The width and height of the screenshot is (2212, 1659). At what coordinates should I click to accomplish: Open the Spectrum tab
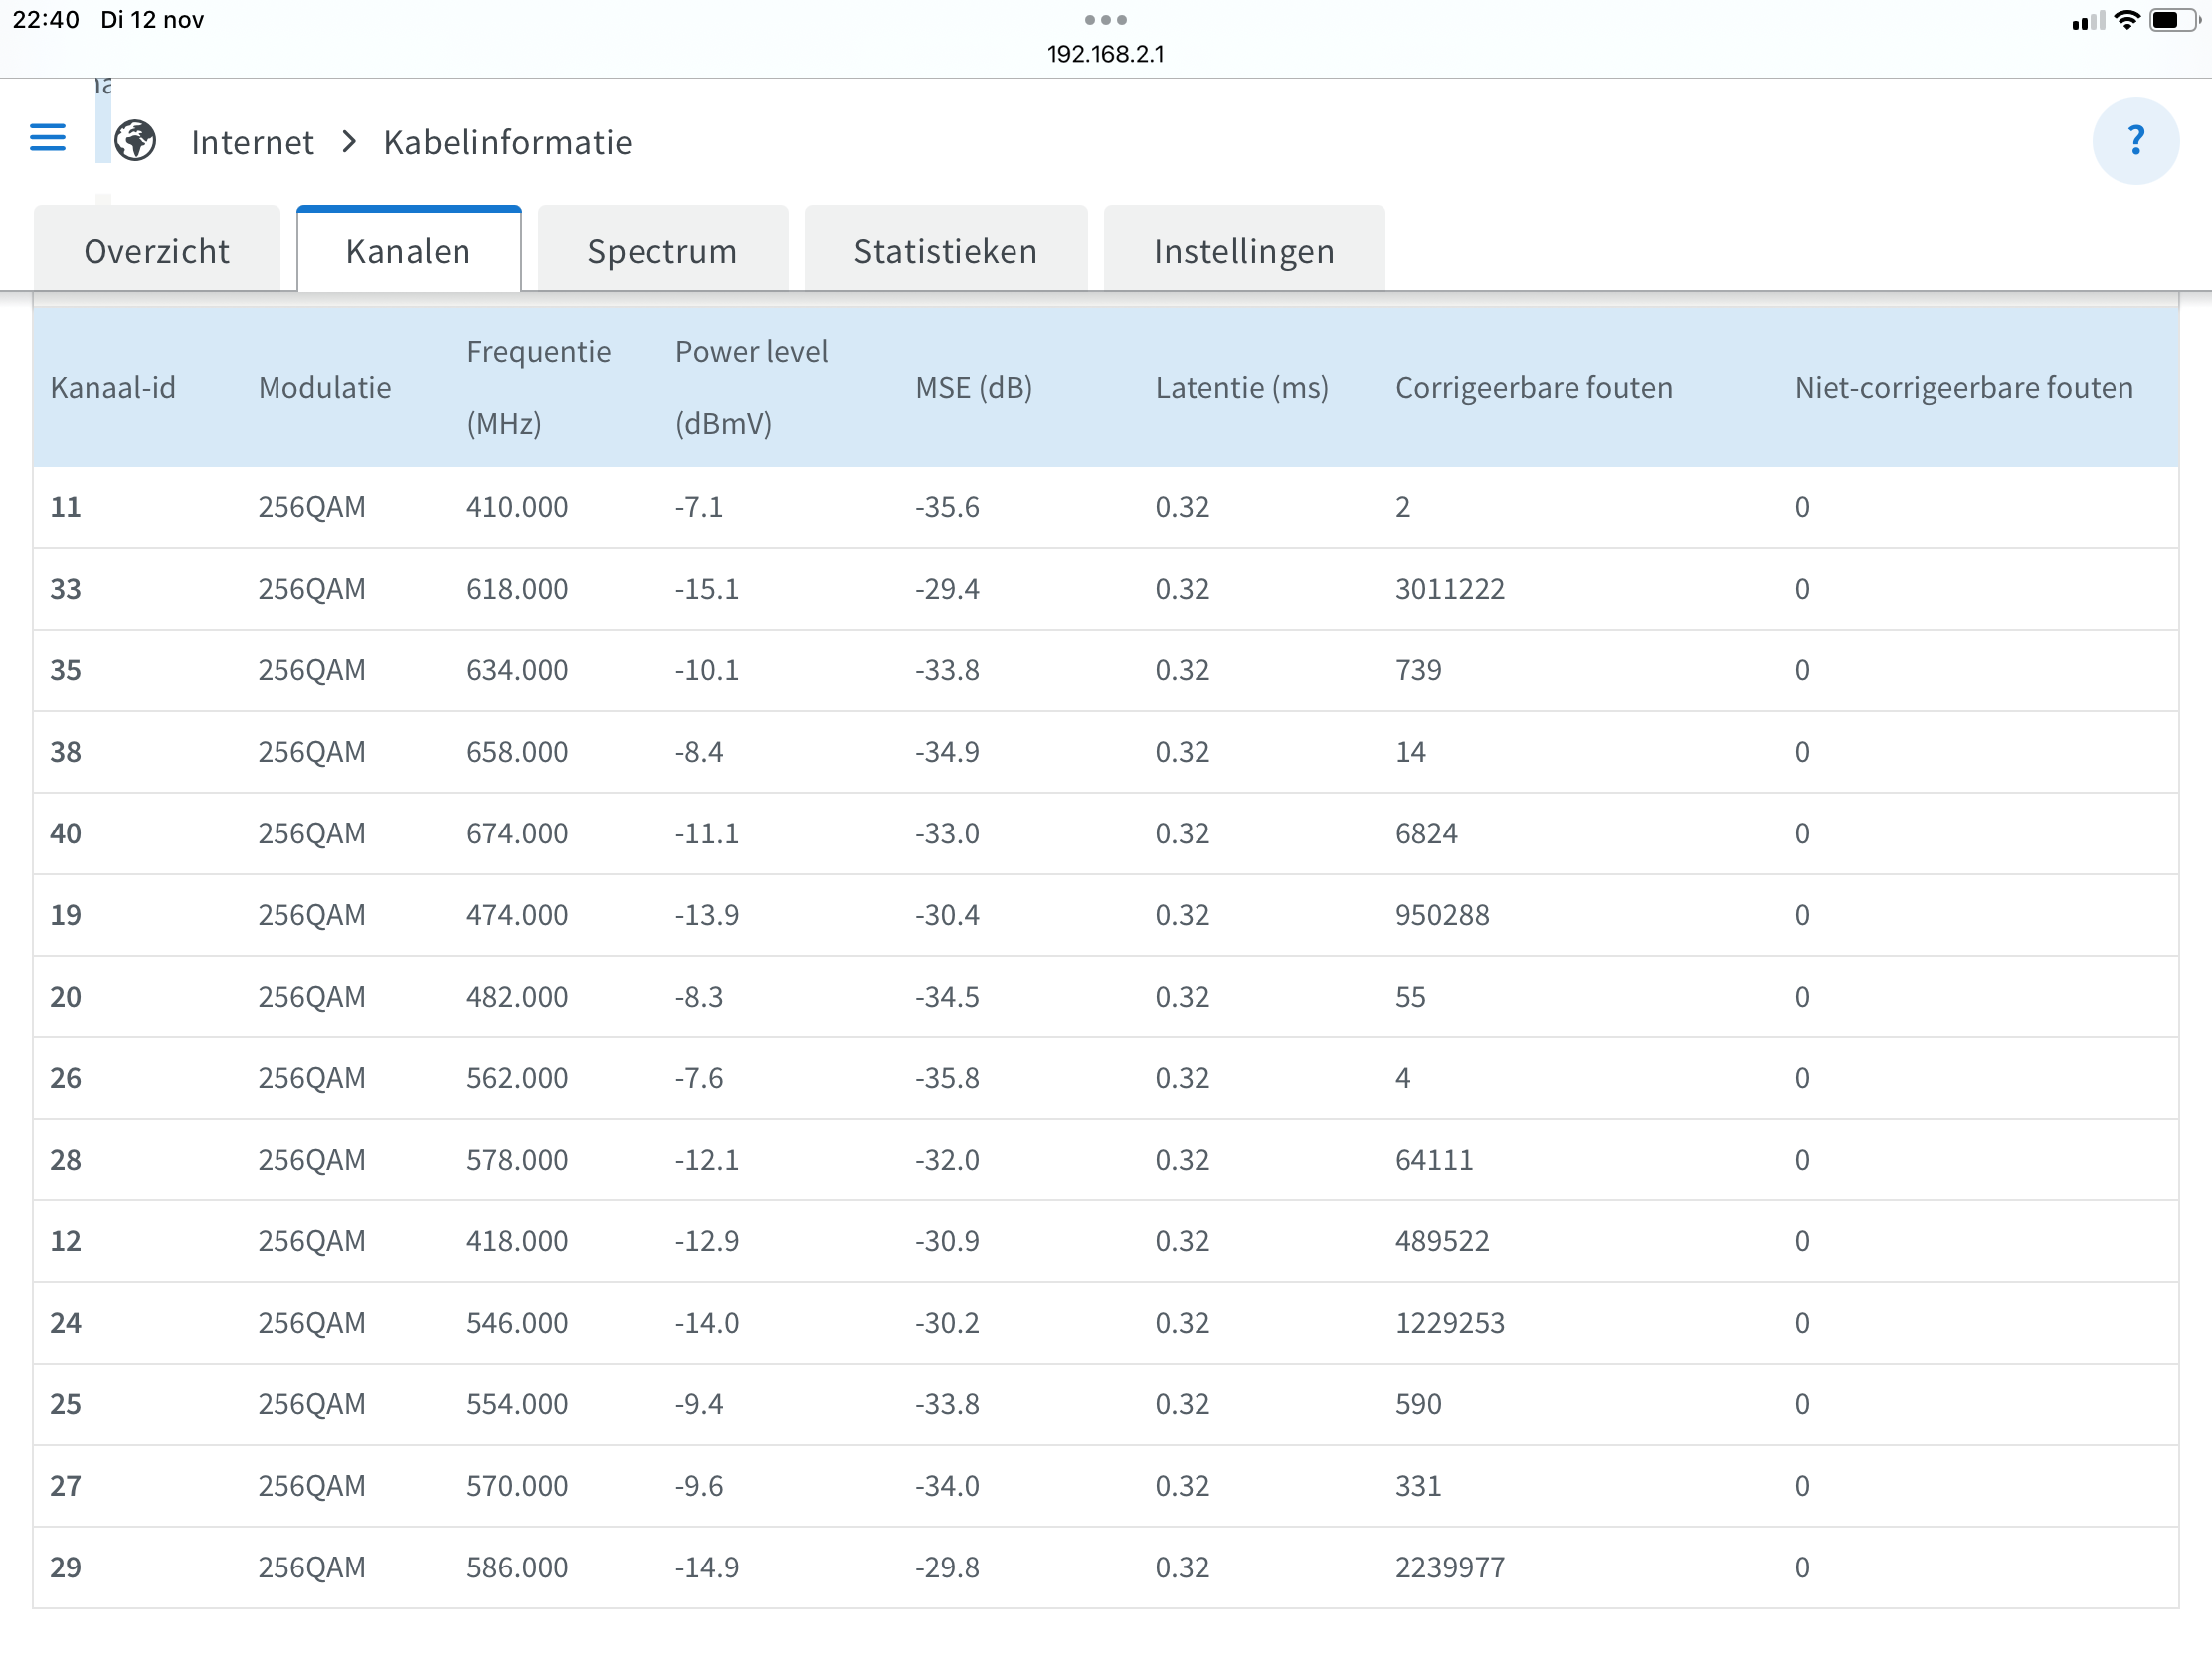point(662,250)
